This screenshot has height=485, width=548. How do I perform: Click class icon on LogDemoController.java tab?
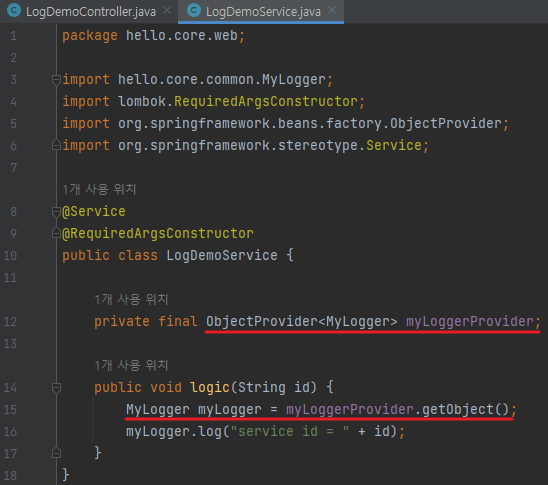(14, 10)
